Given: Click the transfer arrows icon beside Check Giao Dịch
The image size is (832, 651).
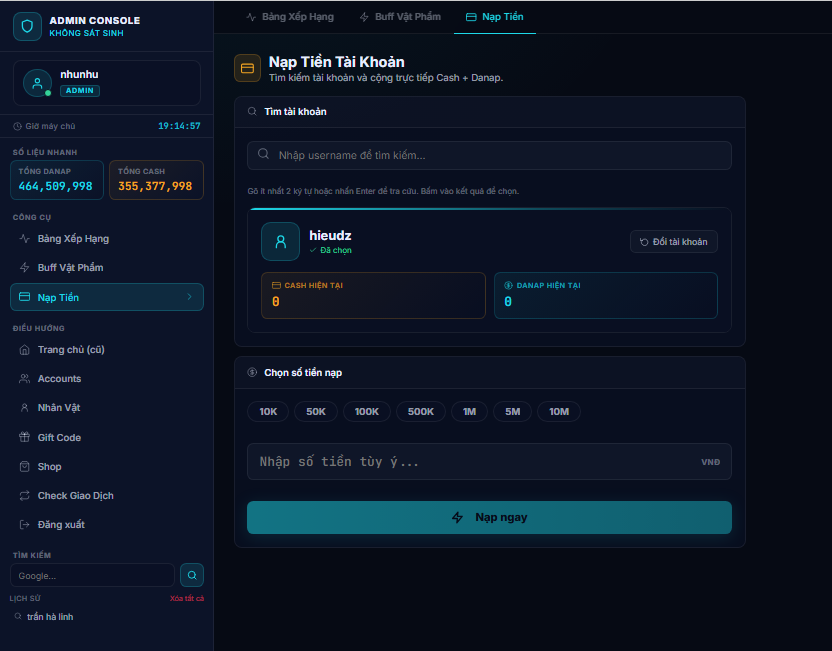Looking at the screenshot, I should [24, 496].
